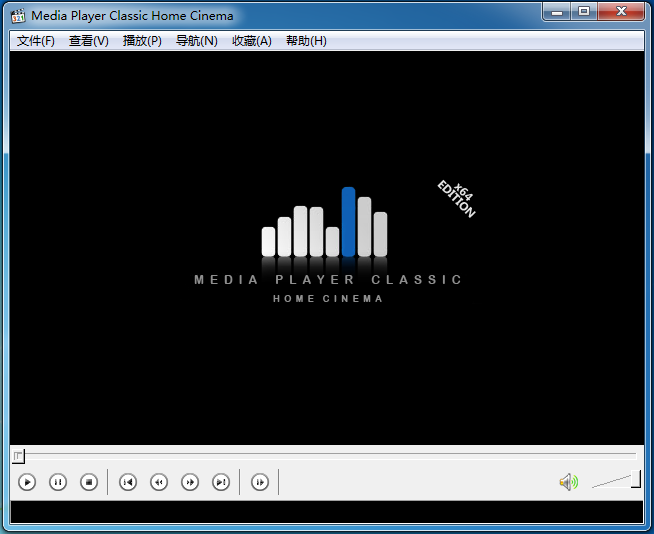Screen dimensions: 654x534
Task: Click the MPC-HC title bar app icon
Action: [x=18, y=16]
